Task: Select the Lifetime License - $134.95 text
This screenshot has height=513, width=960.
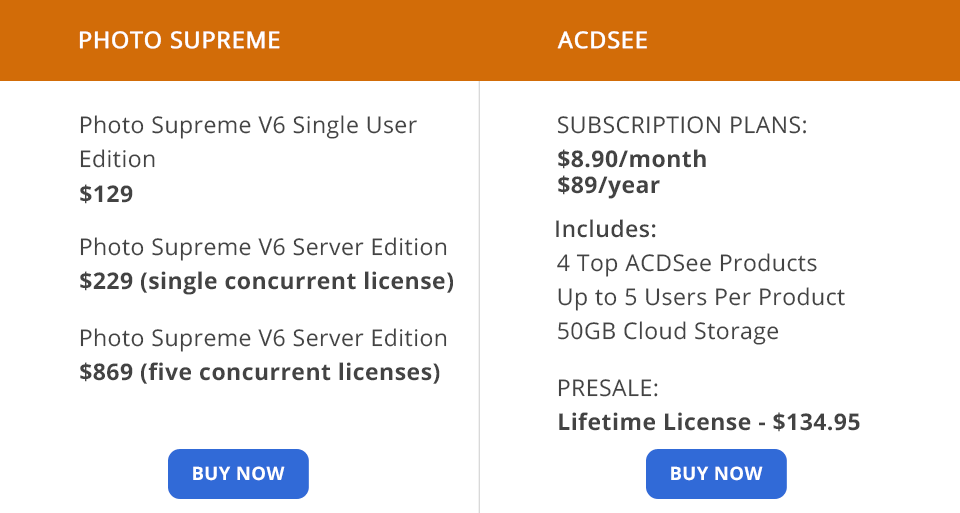Action: 708,422
